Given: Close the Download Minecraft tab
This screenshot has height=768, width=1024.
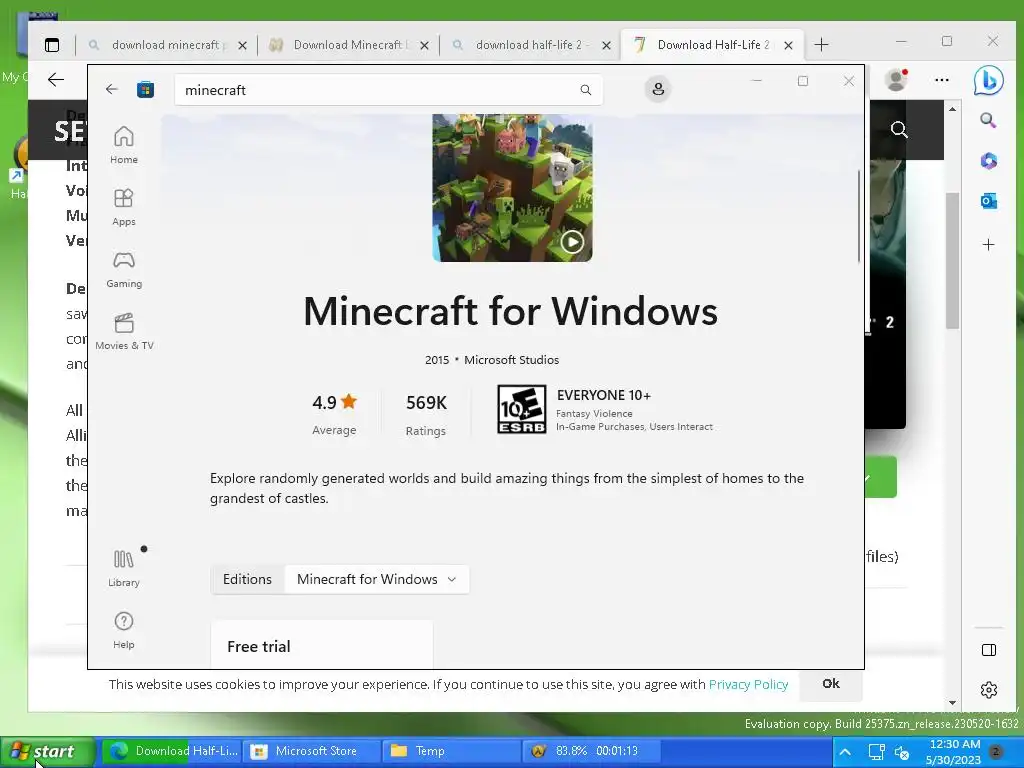Looking at the screenshot, I should (x=424, y=45).
